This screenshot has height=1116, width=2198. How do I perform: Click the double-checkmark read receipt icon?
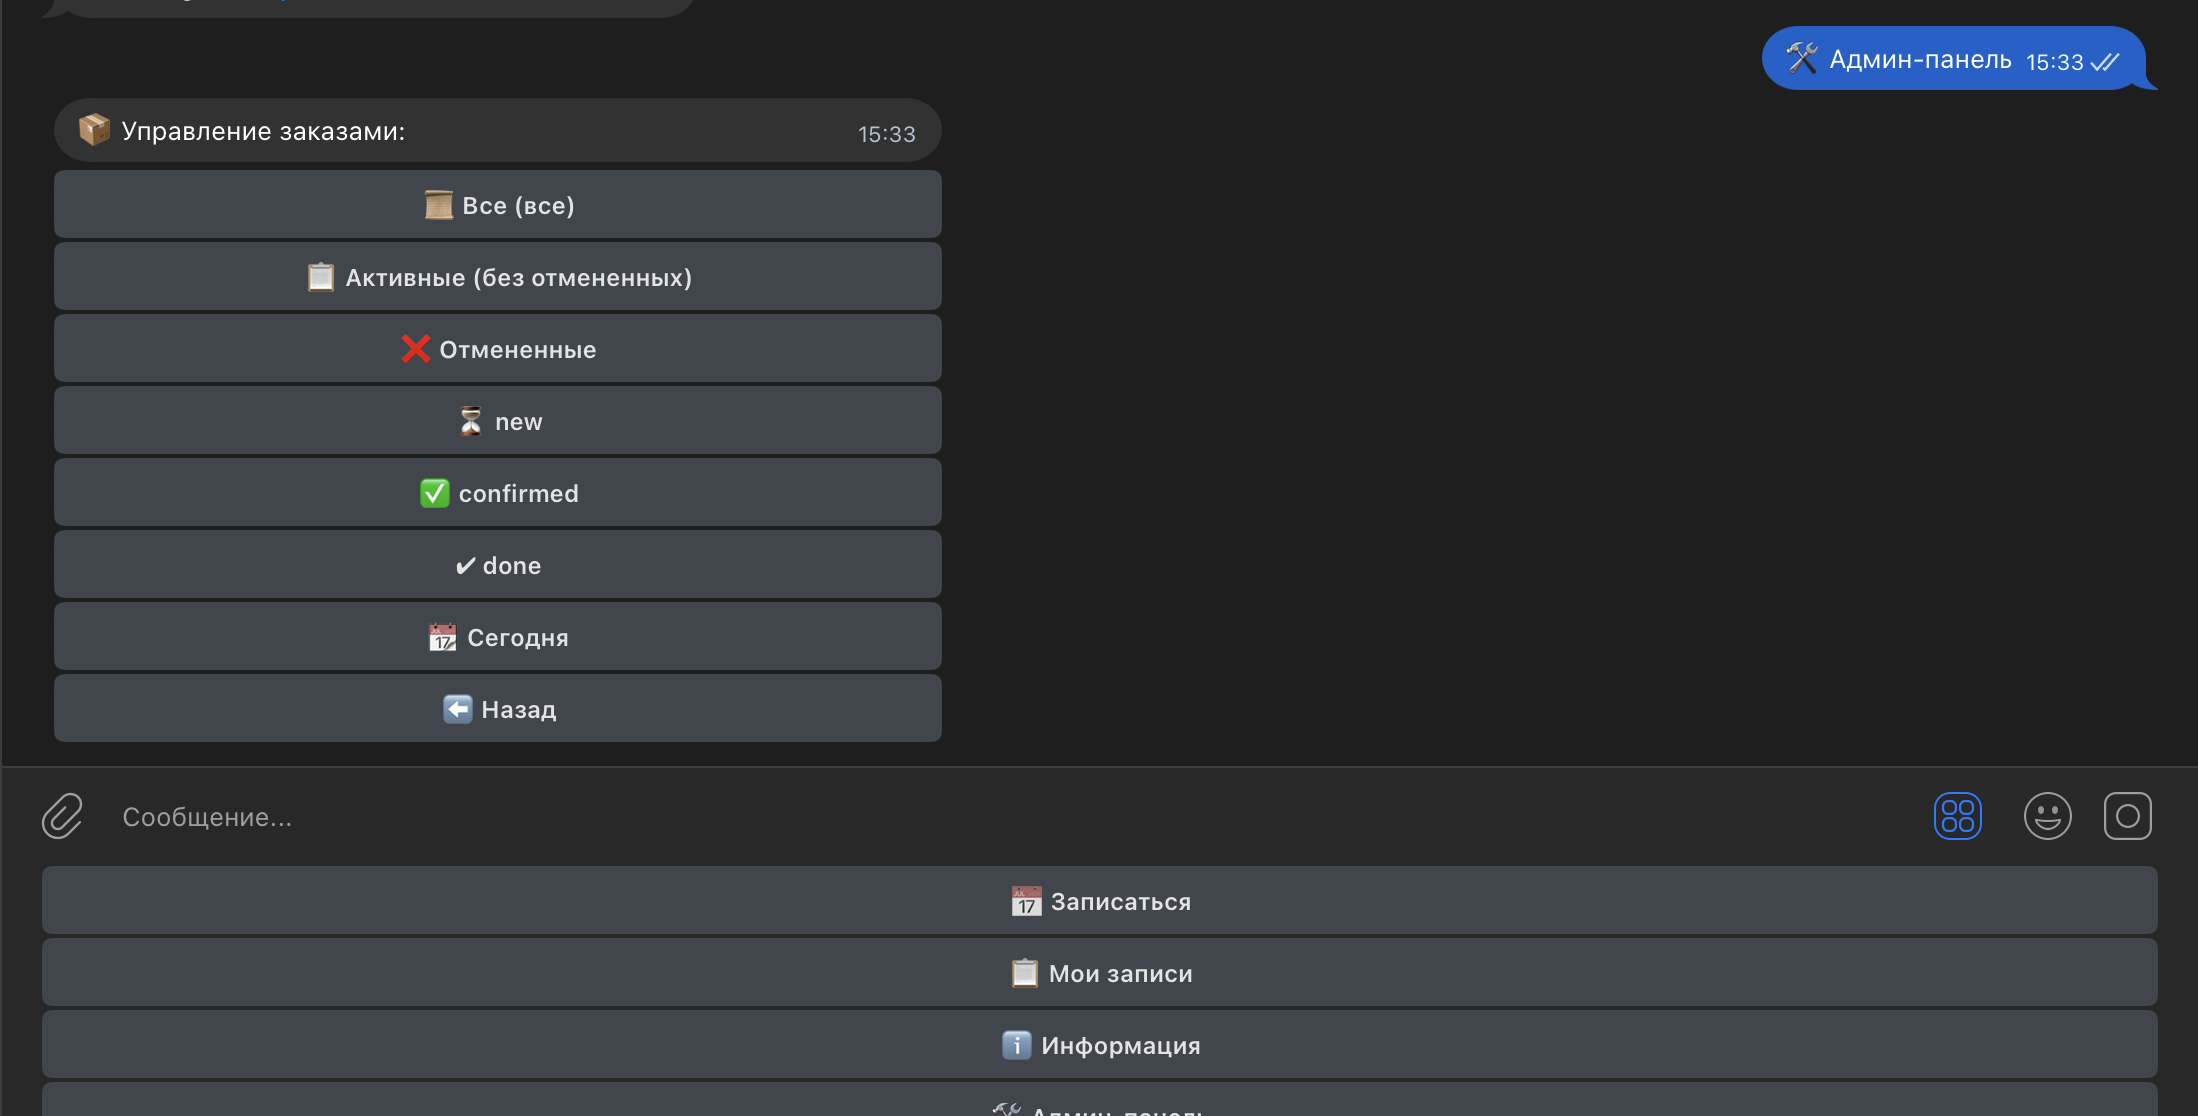tap(2104, 62)
